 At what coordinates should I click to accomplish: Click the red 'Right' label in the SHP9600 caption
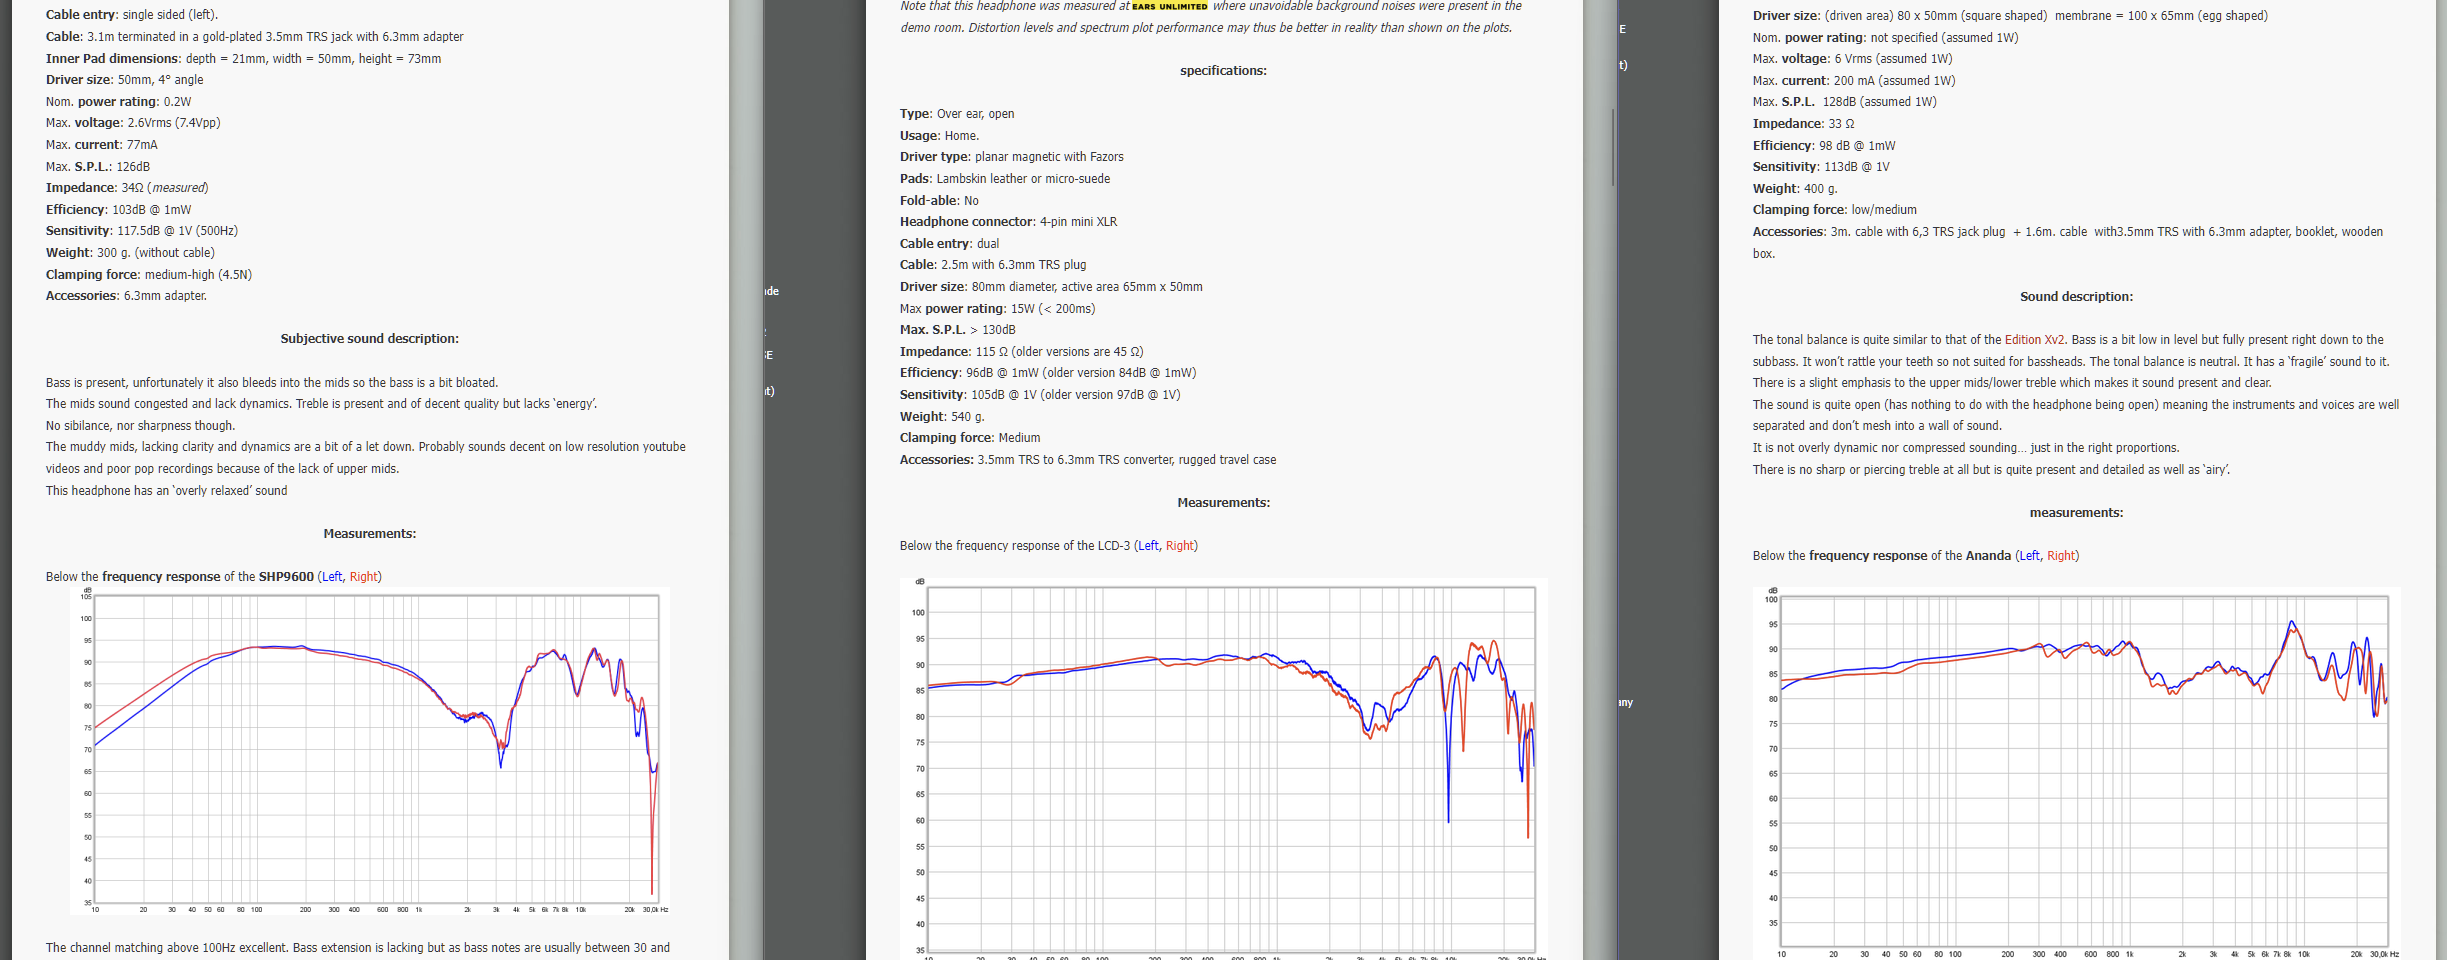pyautogui.click(x=363, y=577)
